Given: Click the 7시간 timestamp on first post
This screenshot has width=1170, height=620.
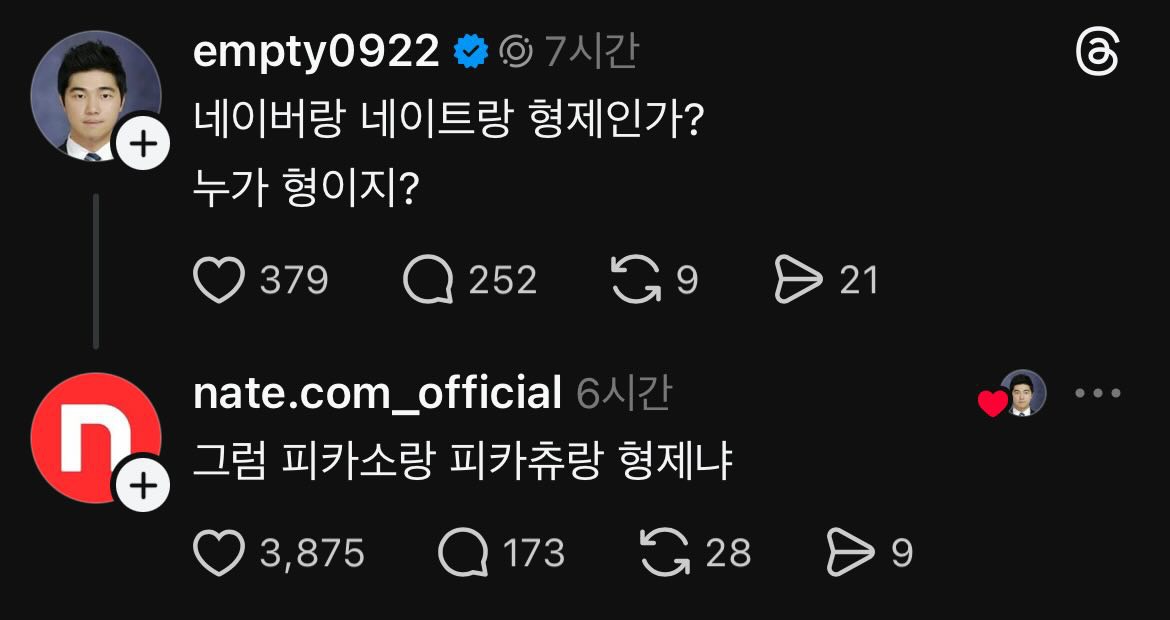Looking at the screenshot, I should 591,52.
